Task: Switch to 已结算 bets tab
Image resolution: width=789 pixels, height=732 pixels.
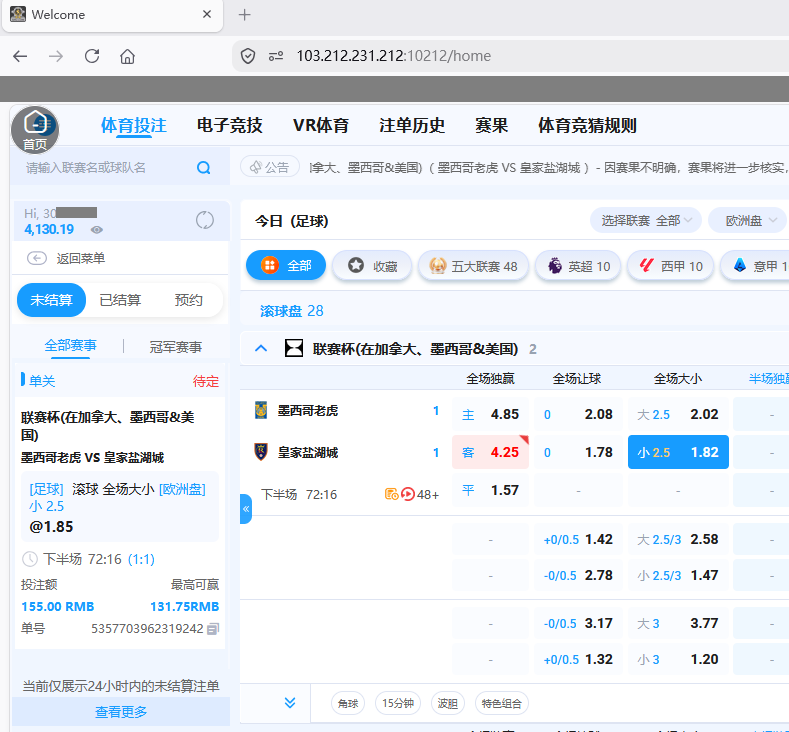Action: [120, 300]
